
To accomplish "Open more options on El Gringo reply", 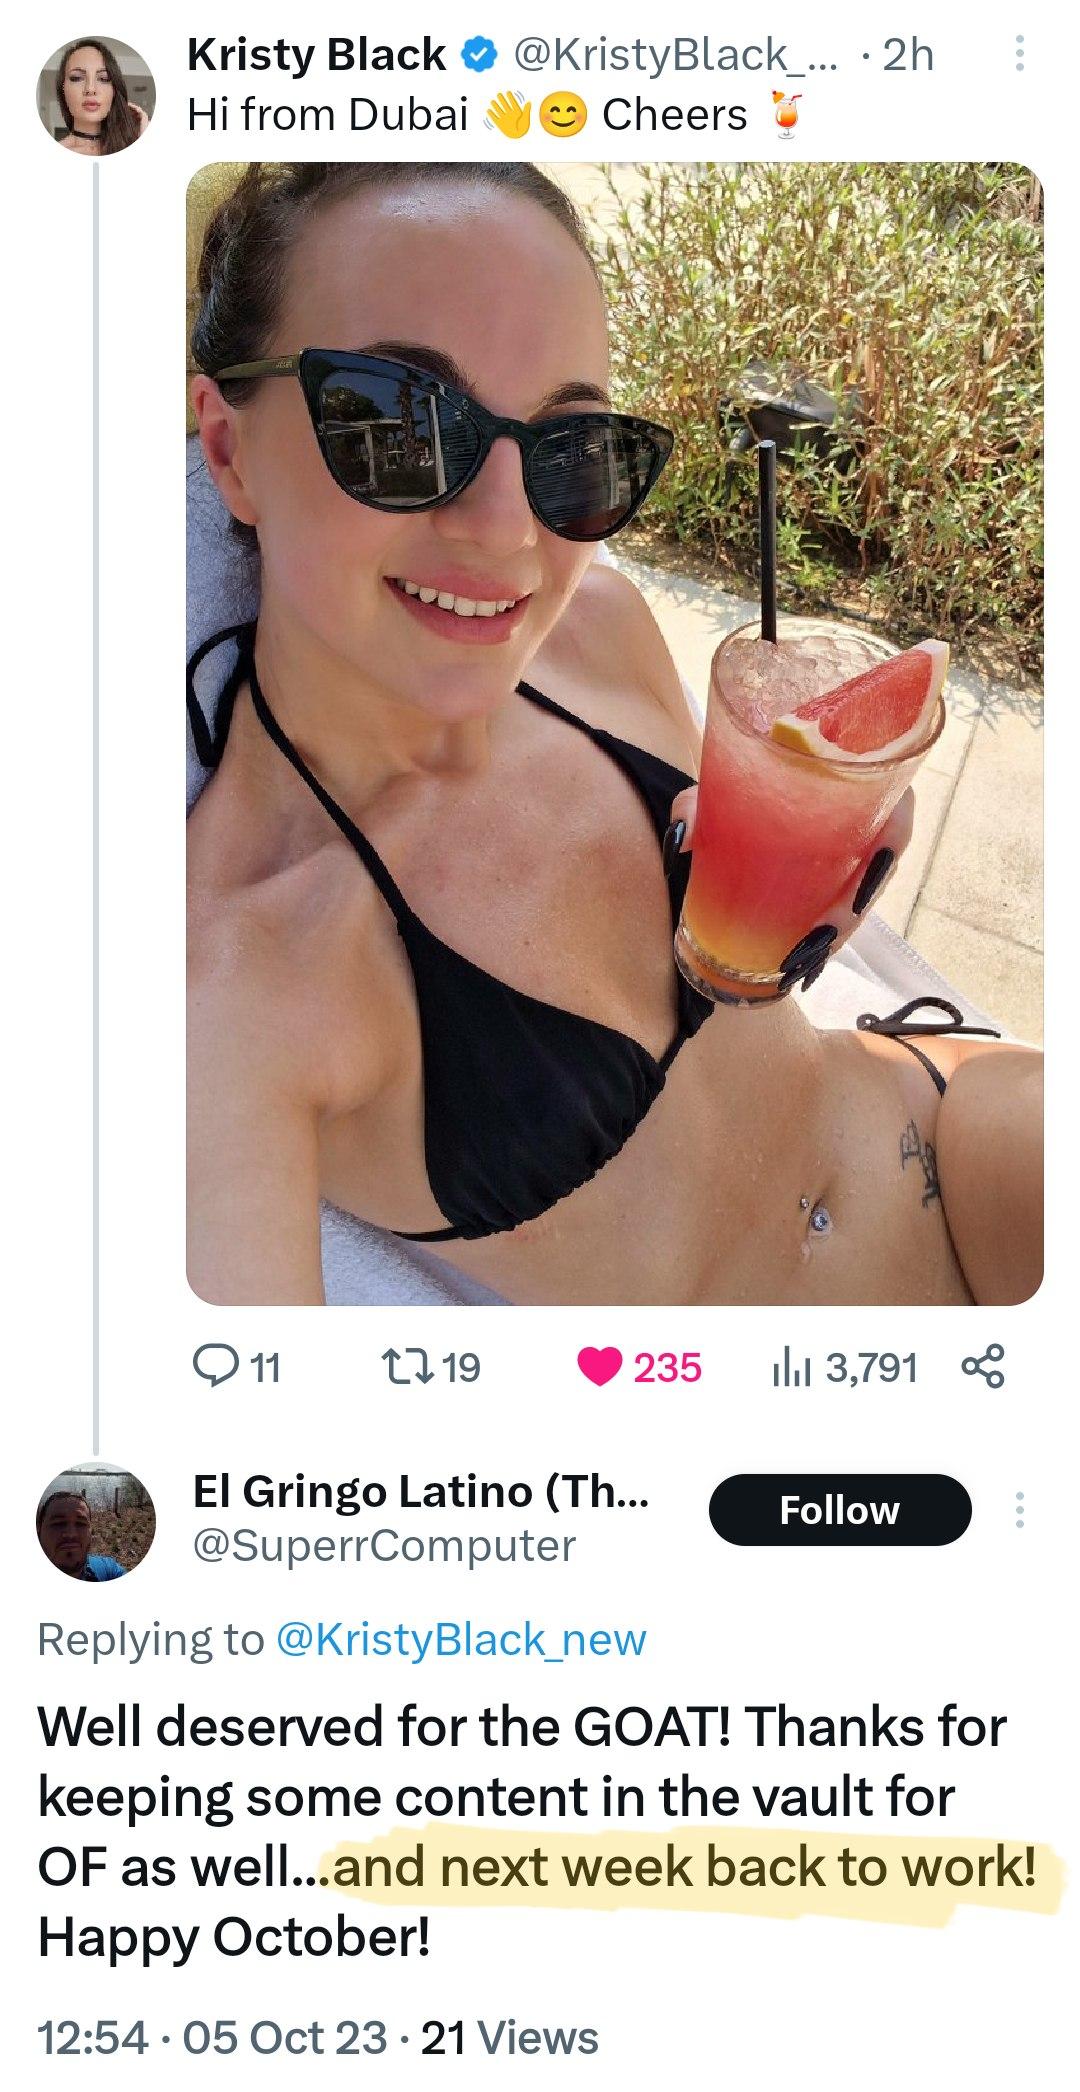I will point(1019,1510).
